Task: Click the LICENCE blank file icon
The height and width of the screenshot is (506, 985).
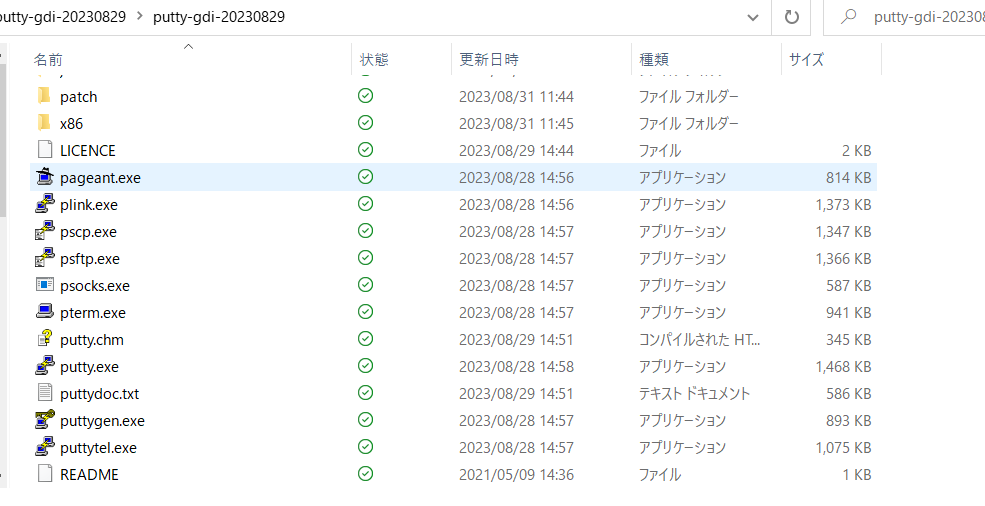Action: click(x=45, y=150)
